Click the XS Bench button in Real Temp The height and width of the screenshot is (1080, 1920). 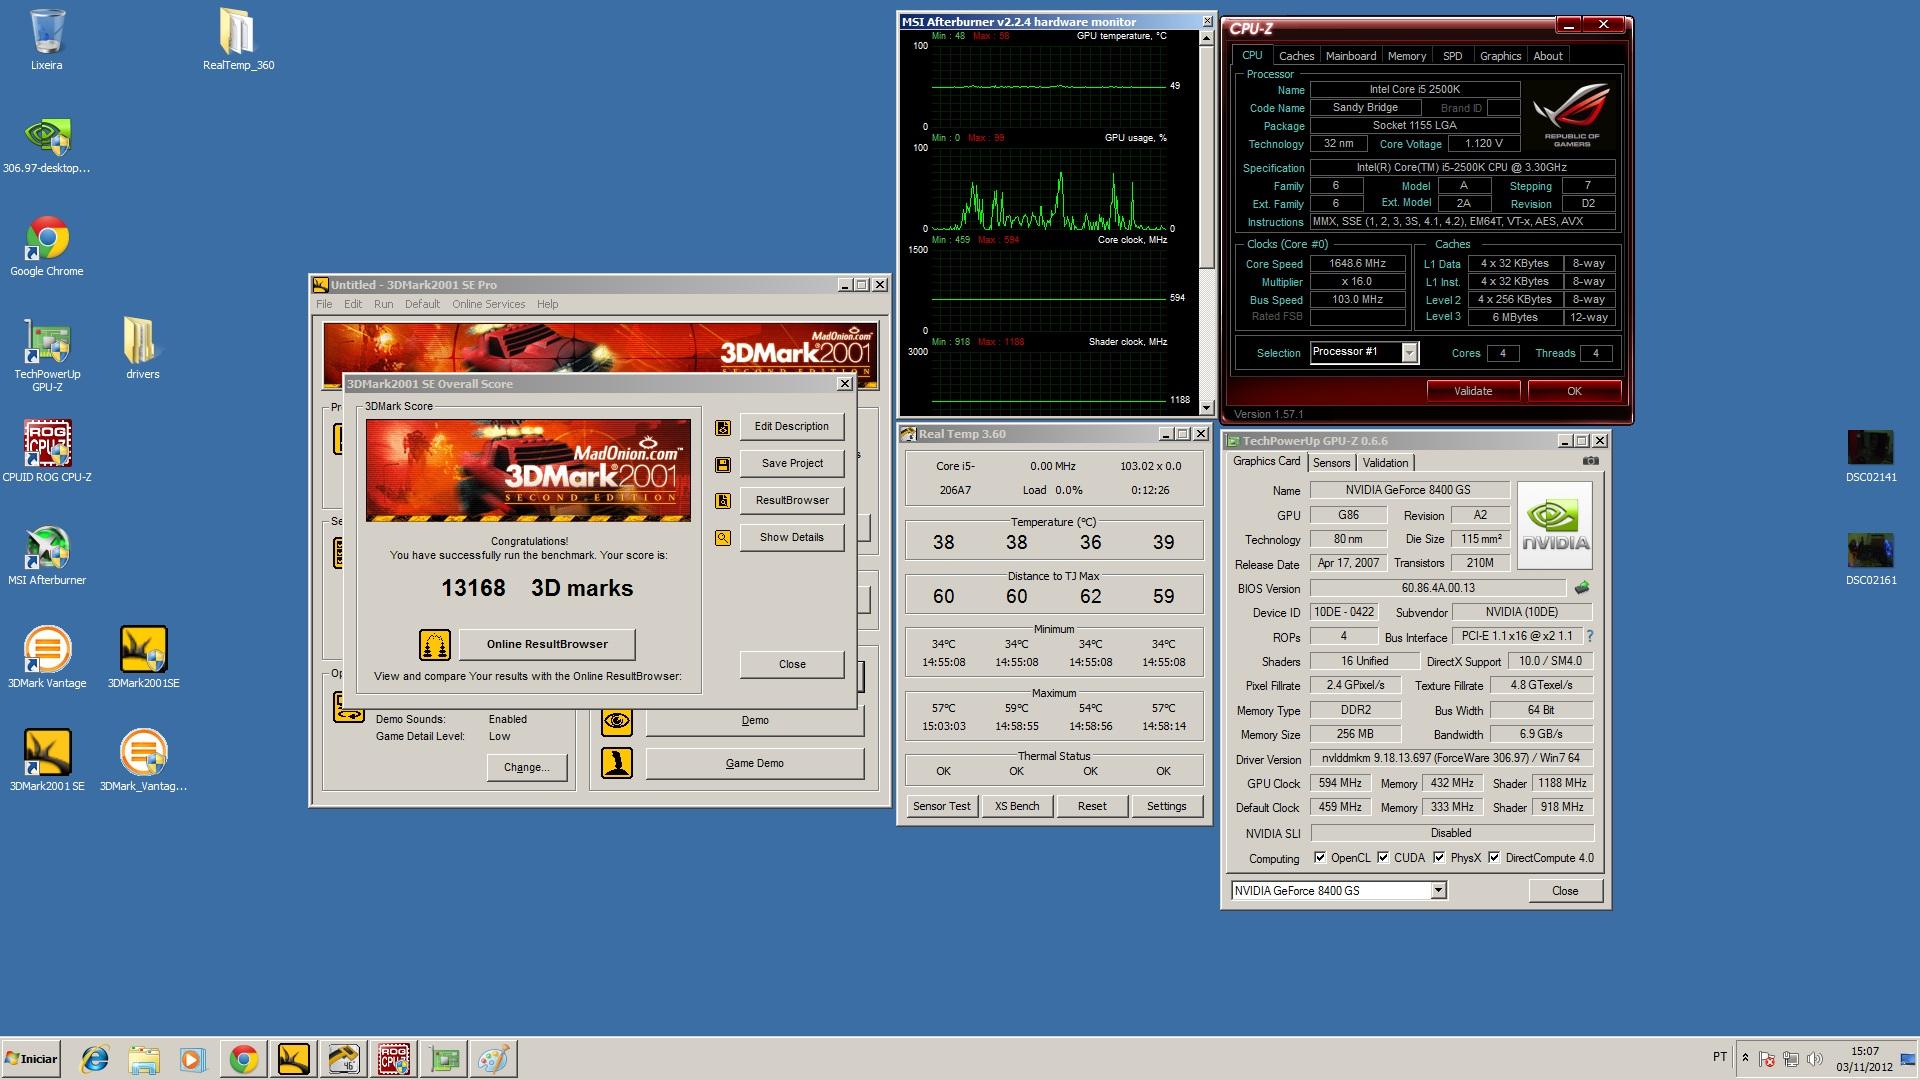(1017, 806)
